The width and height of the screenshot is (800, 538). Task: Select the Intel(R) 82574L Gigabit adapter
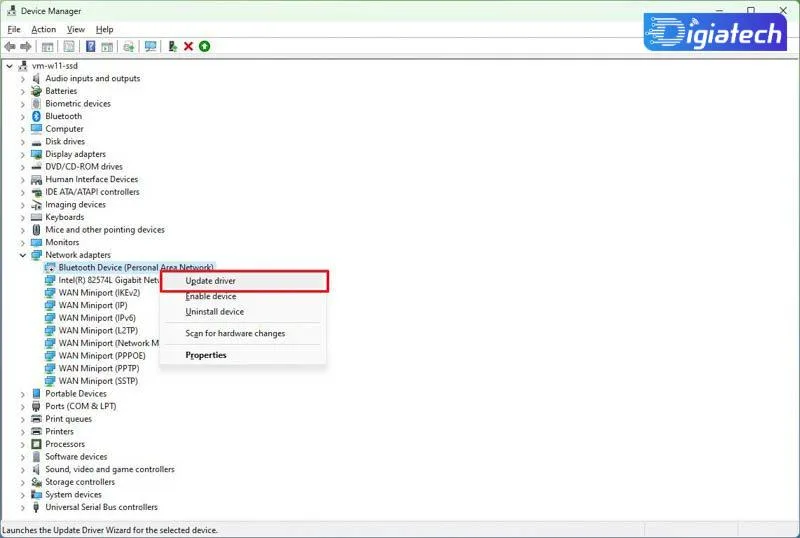pos(109,280)
